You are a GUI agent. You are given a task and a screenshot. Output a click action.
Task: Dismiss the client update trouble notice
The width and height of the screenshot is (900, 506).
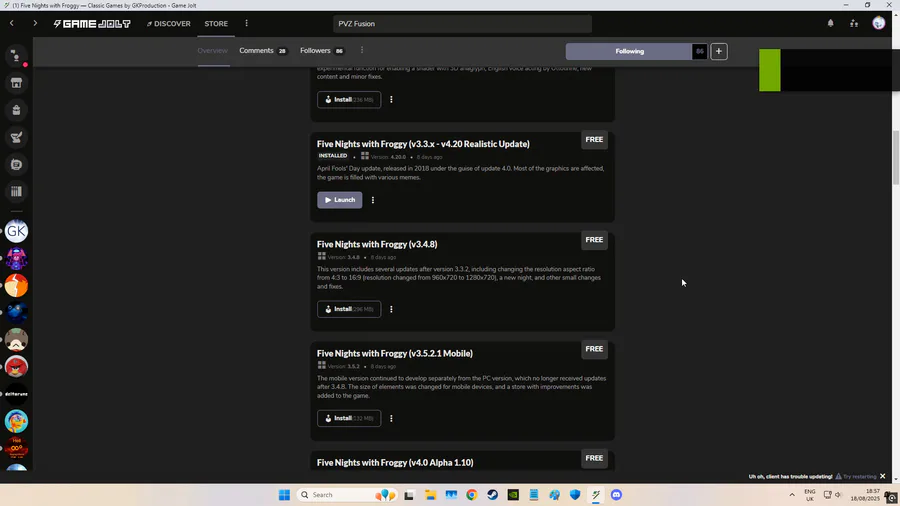click(x=883, y=476)
